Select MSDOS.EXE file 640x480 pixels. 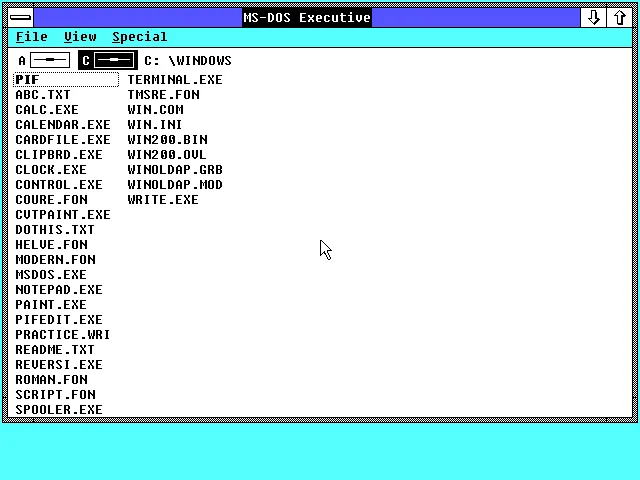pos(51,275)
